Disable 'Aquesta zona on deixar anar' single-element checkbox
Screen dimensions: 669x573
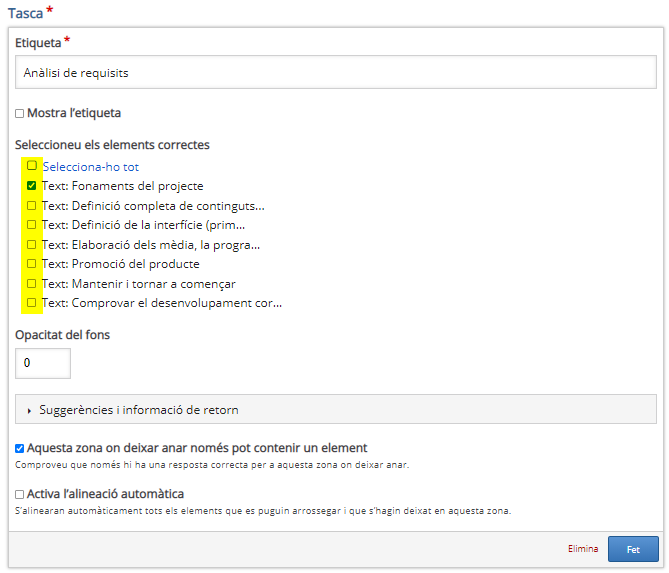point(19,448)
